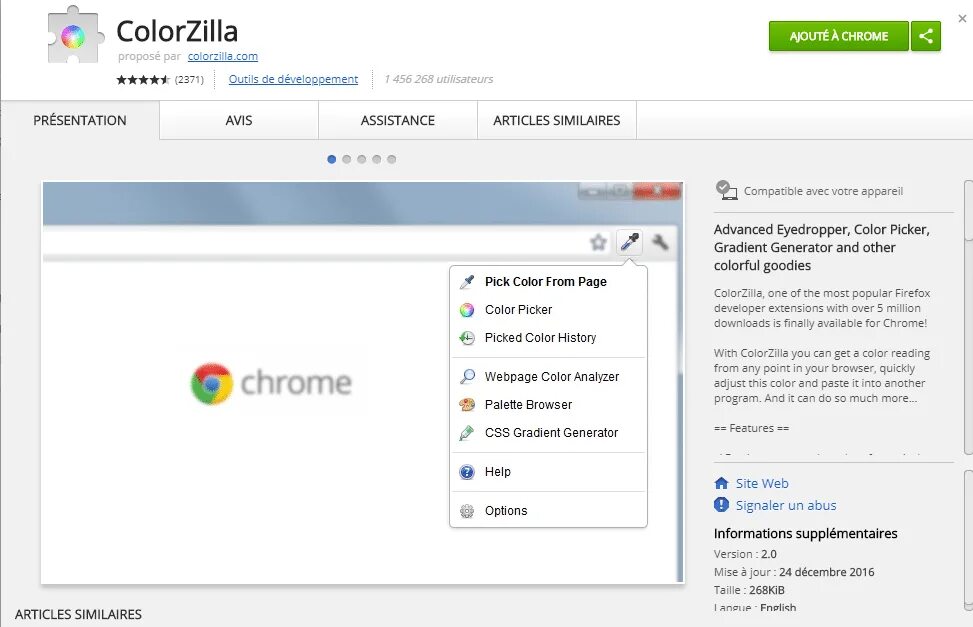Screen dimensions: 973x627
Task: Click the ColorZilla puzzle-piece extension logo
Action: pos(74,35)
